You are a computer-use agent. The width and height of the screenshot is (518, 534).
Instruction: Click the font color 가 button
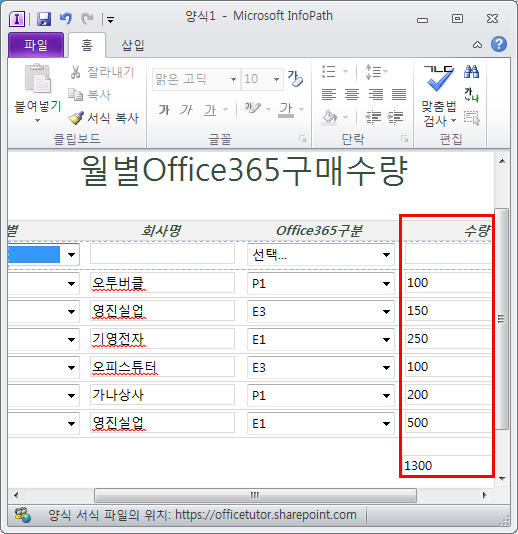286,109
